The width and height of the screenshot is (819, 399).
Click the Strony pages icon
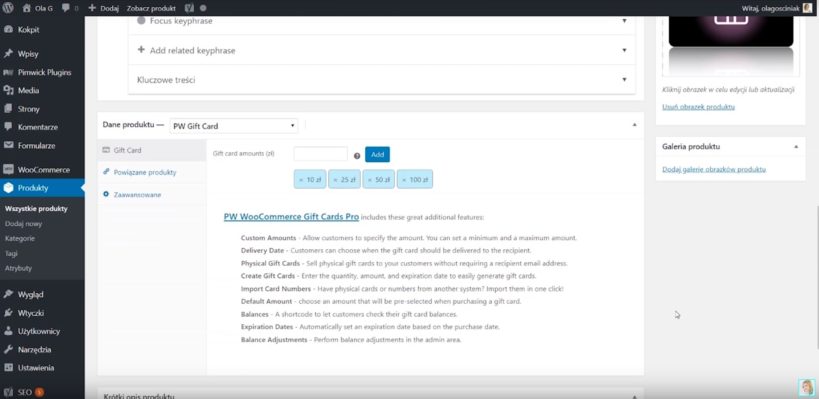point(8,109)
